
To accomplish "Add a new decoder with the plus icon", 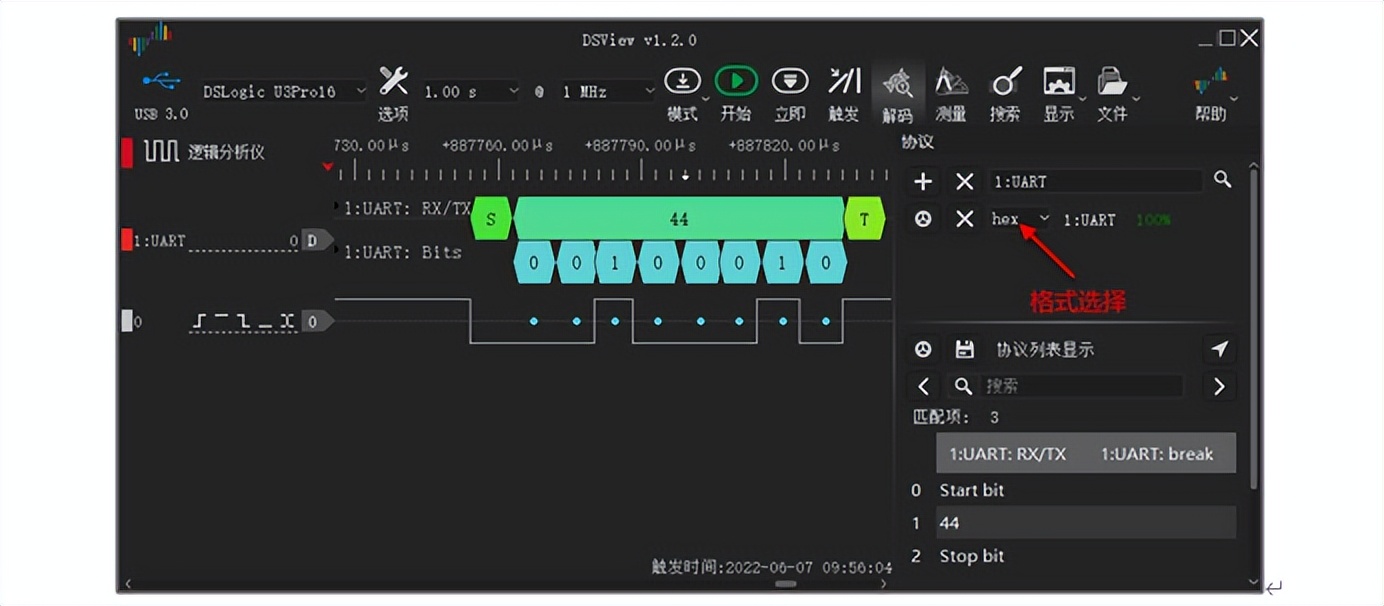I will point(923,181).
